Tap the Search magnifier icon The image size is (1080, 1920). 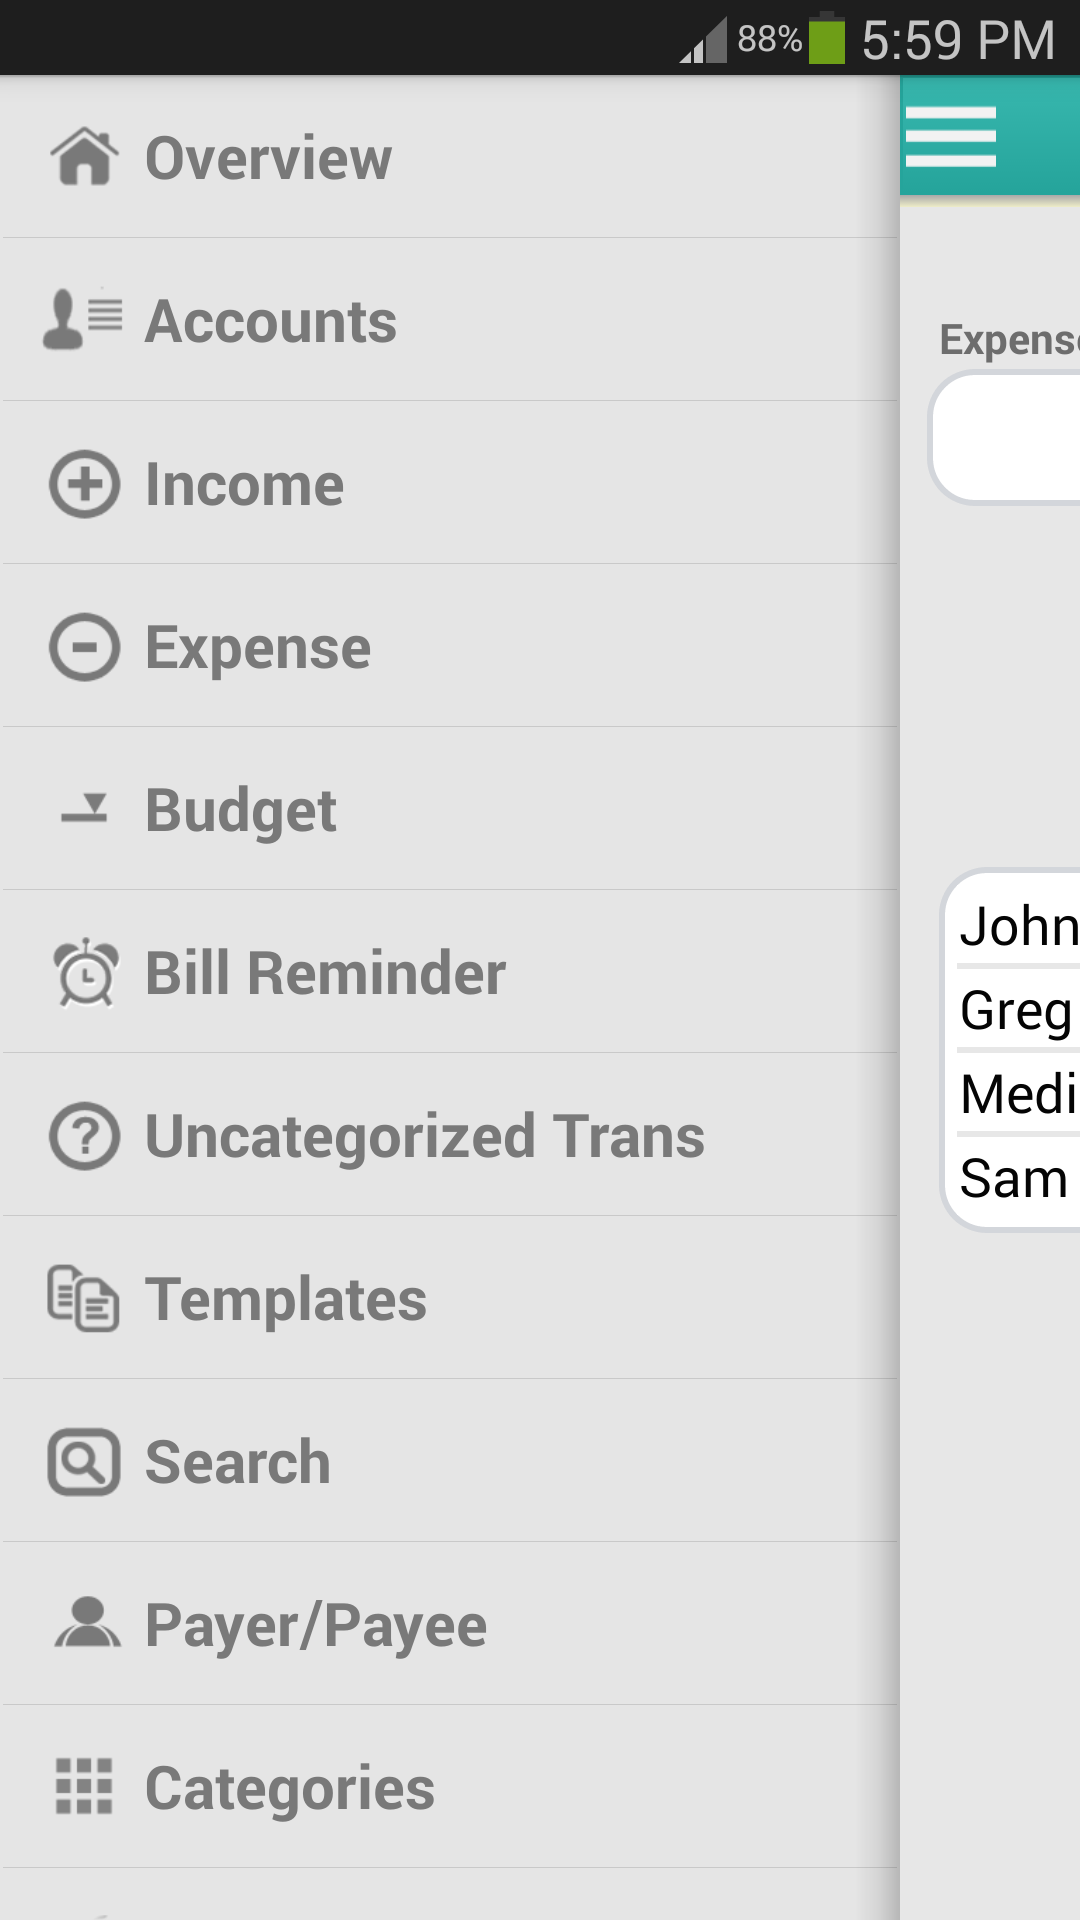[x=85, y=1462]
